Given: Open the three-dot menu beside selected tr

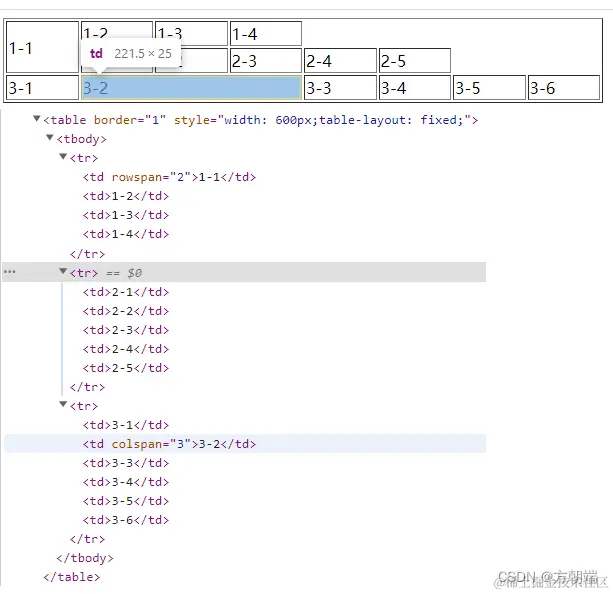Looking at the screenshot, I should click(10, 272).
